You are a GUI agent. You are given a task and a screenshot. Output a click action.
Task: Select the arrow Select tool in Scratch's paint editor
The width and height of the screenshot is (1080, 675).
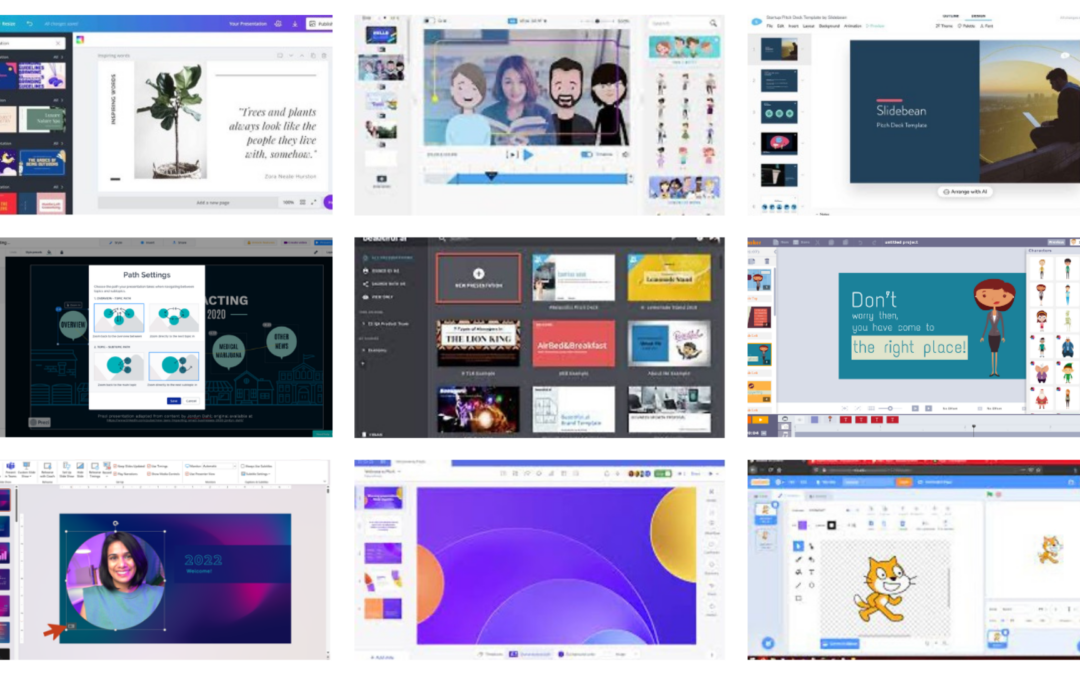click(798, 546)
